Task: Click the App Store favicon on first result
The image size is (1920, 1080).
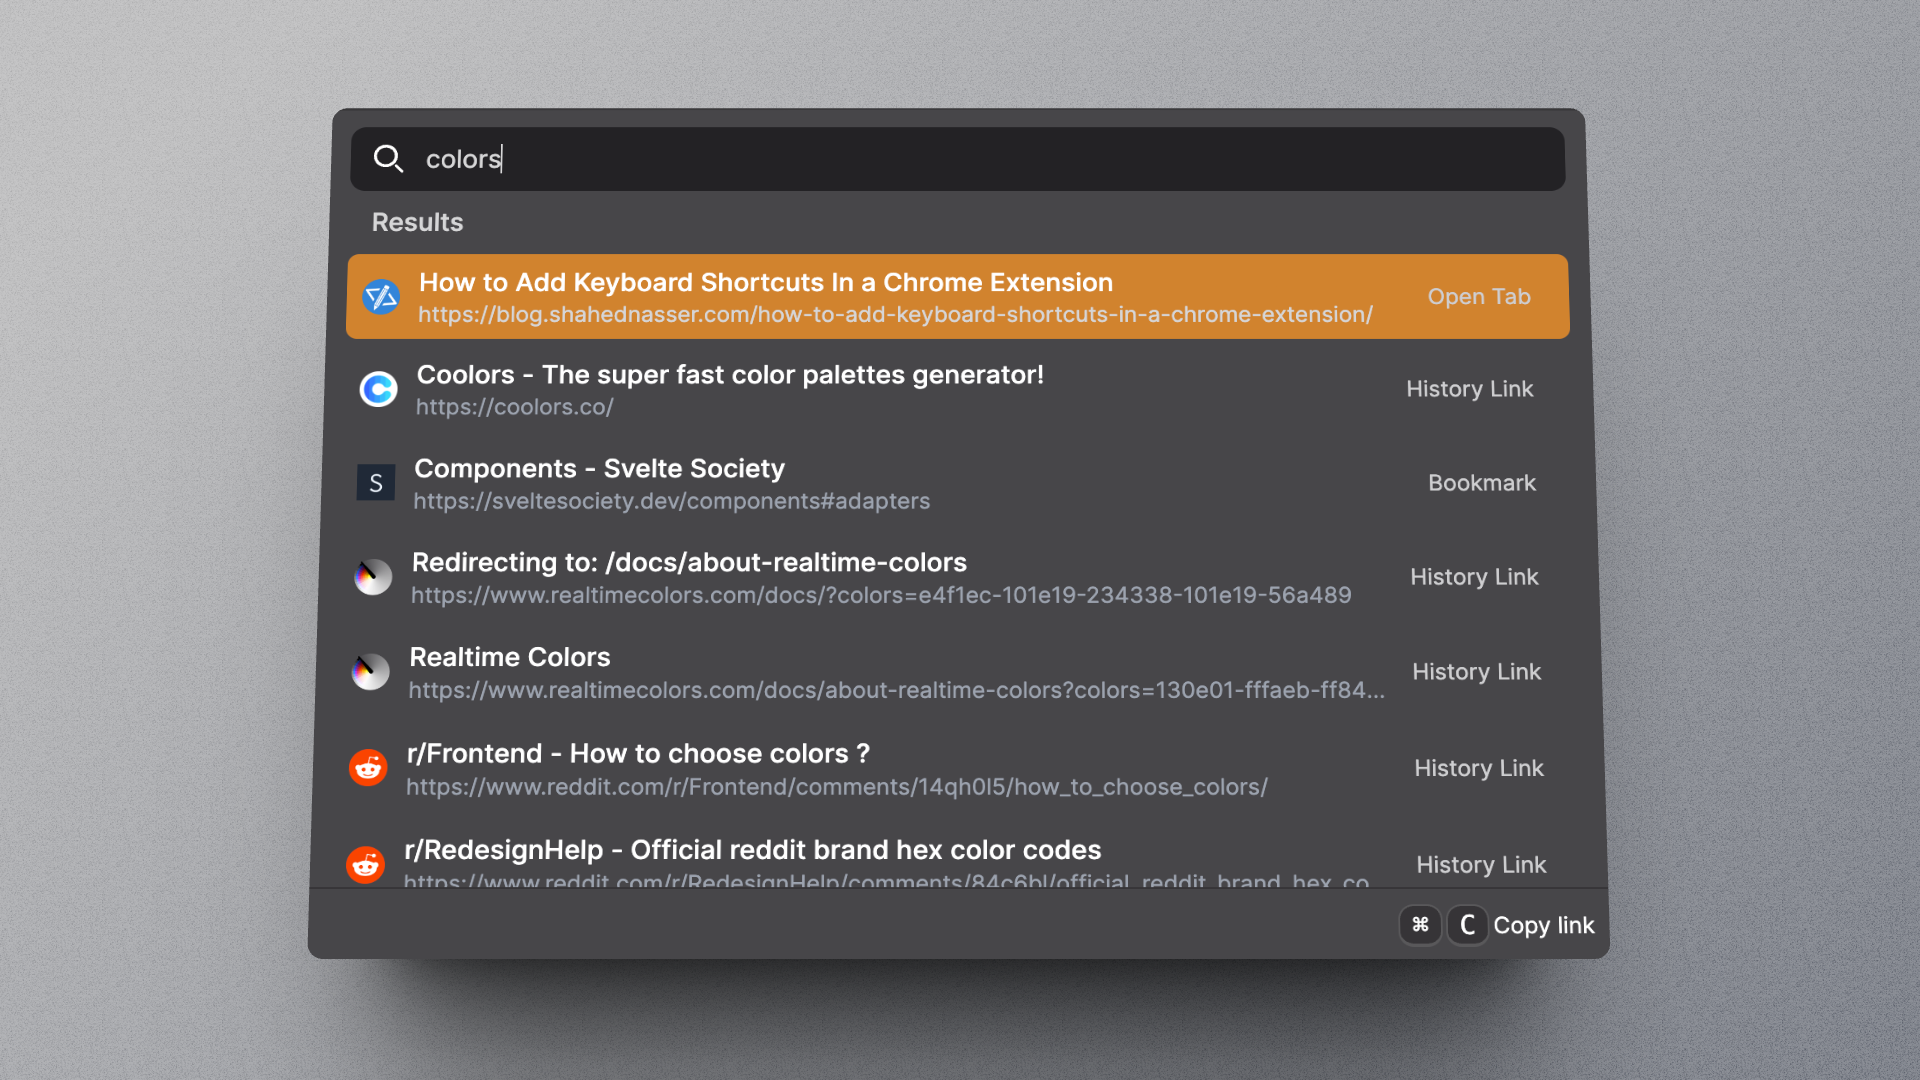Action: pyautogui.click(x=381, y=297)
